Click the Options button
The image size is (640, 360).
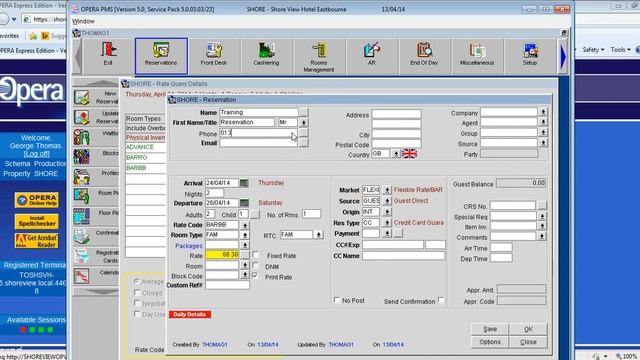pos(490,342)
